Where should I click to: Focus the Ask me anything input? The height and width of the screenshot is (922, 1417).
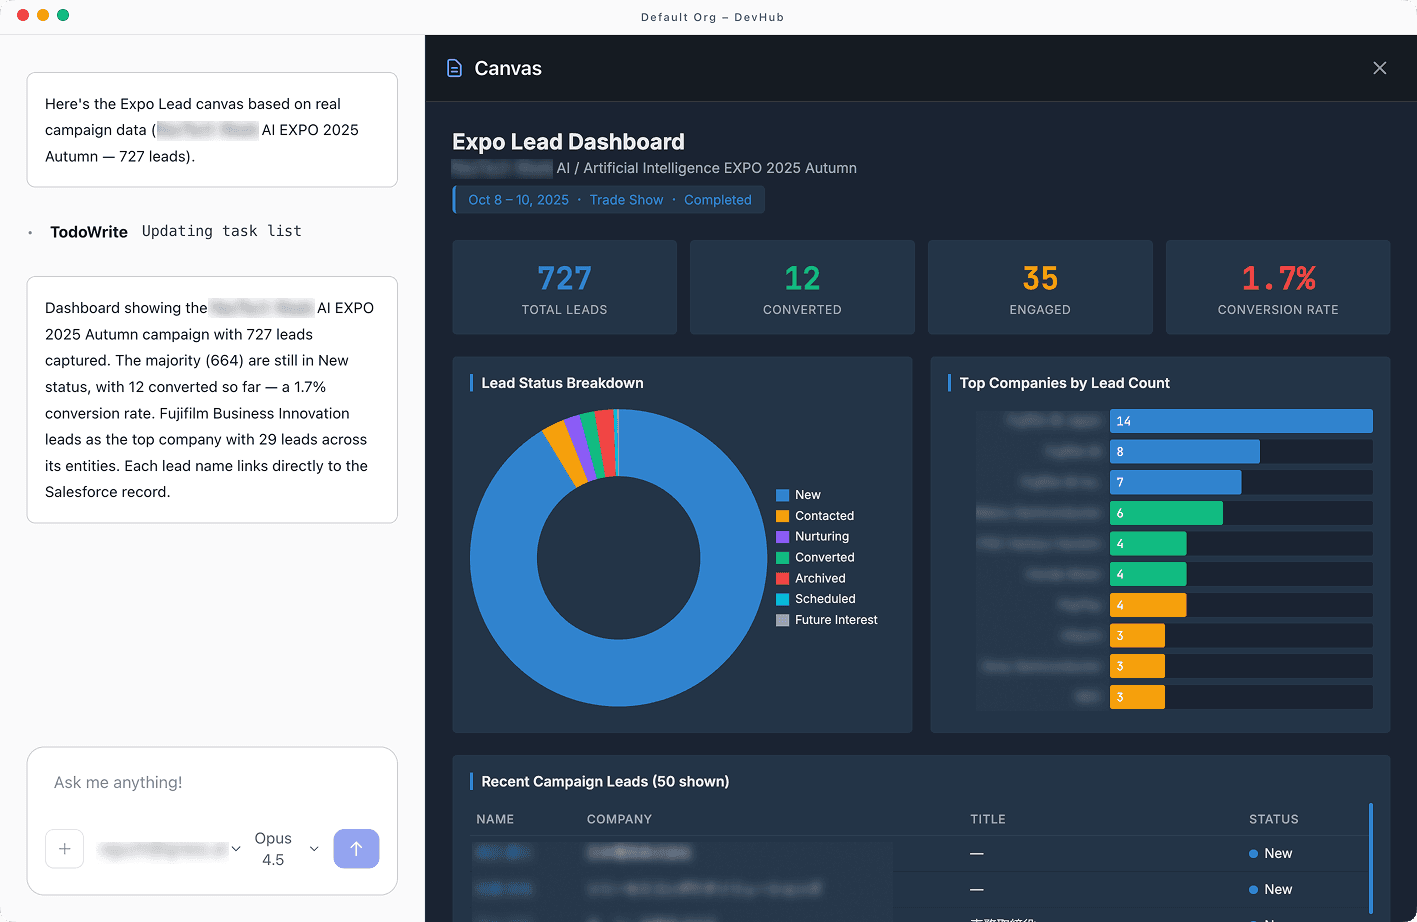(212, 782)
